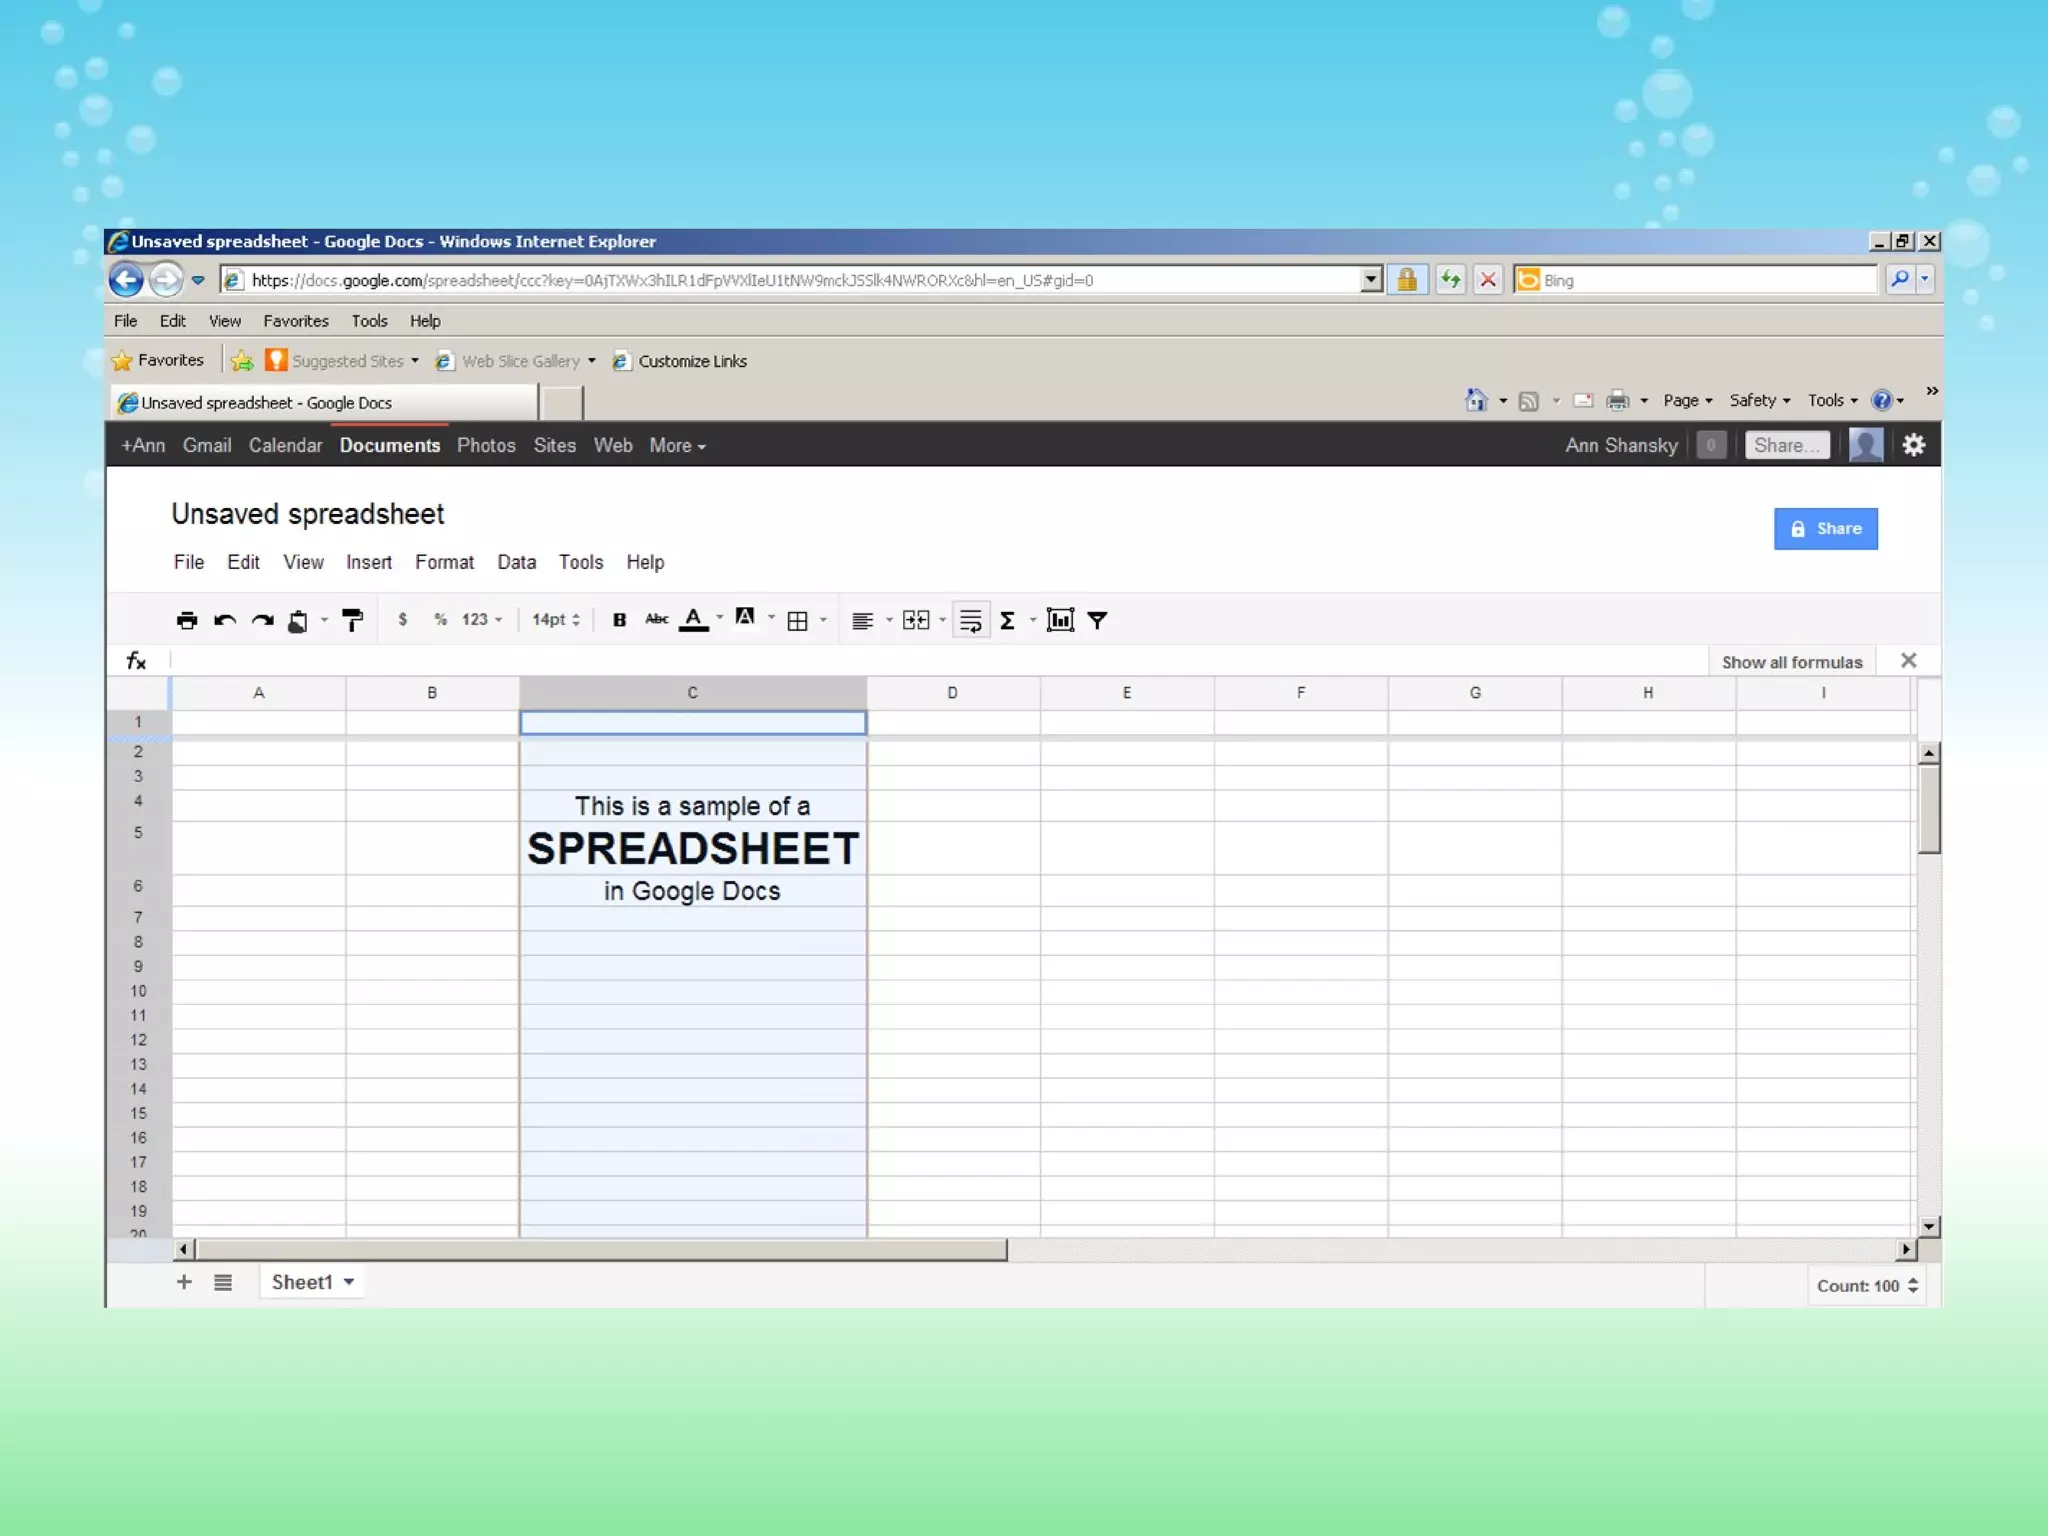Click the column C header
The width and height of the screenshot is (2048, 1536).
692,692
